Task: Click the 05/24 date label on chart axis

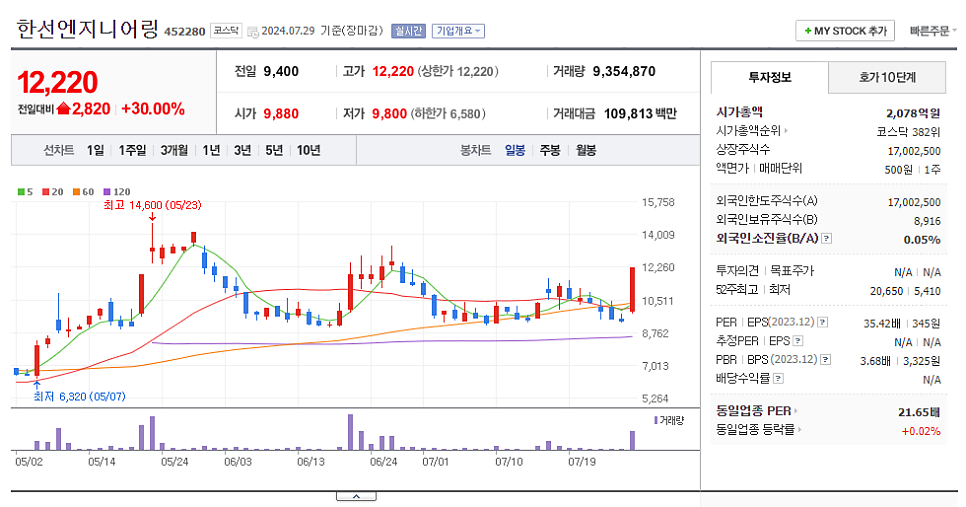Action: 174,461
